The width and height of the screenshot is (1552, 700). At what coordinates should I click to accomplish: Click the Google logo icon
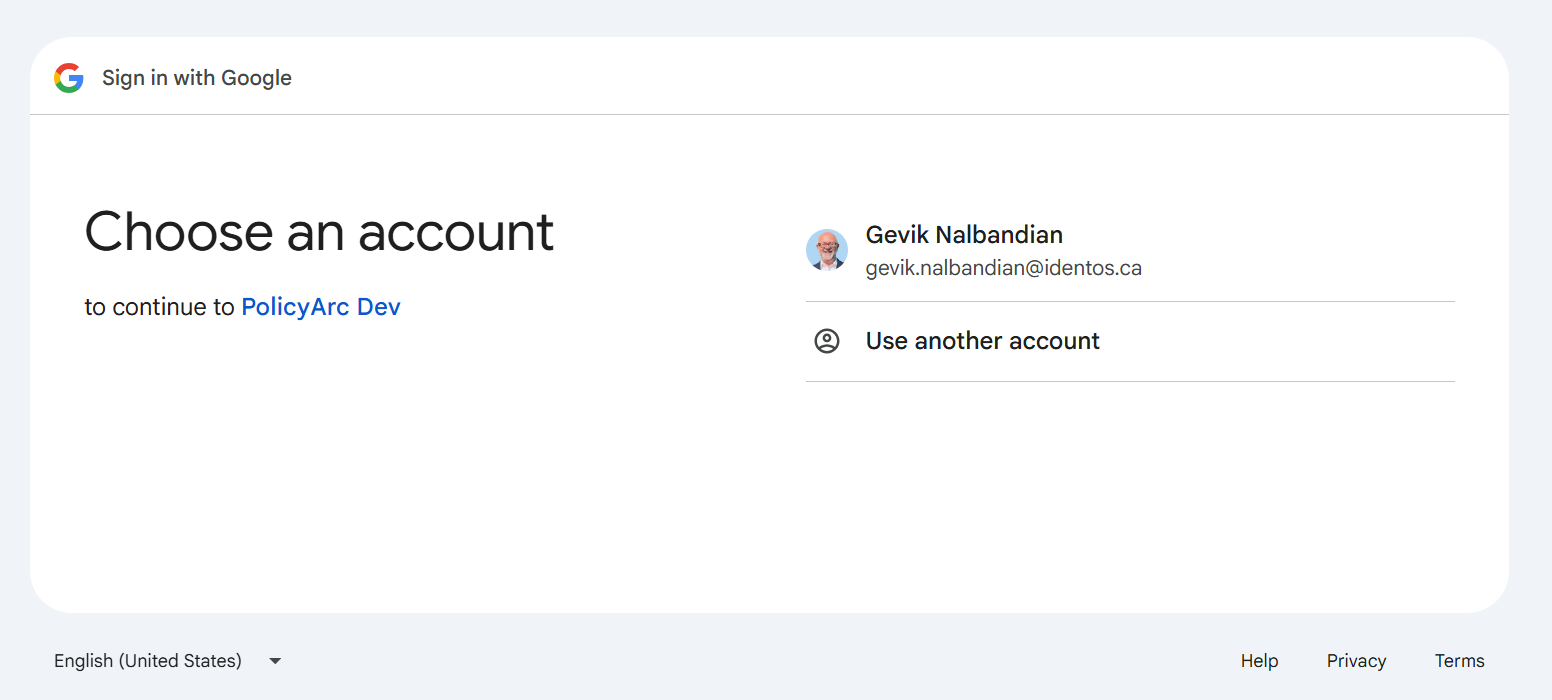(x=69, y=78)
